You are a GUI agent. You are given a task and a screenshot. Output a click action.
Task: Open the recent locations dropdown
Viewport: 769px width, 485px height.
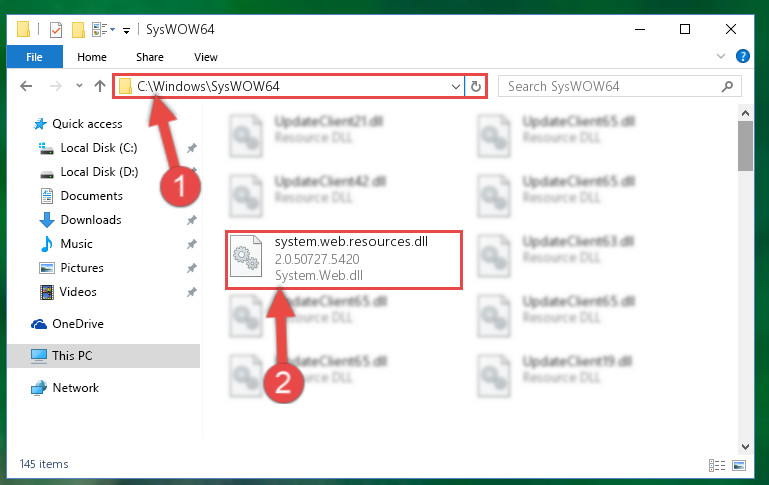point(79,85)
